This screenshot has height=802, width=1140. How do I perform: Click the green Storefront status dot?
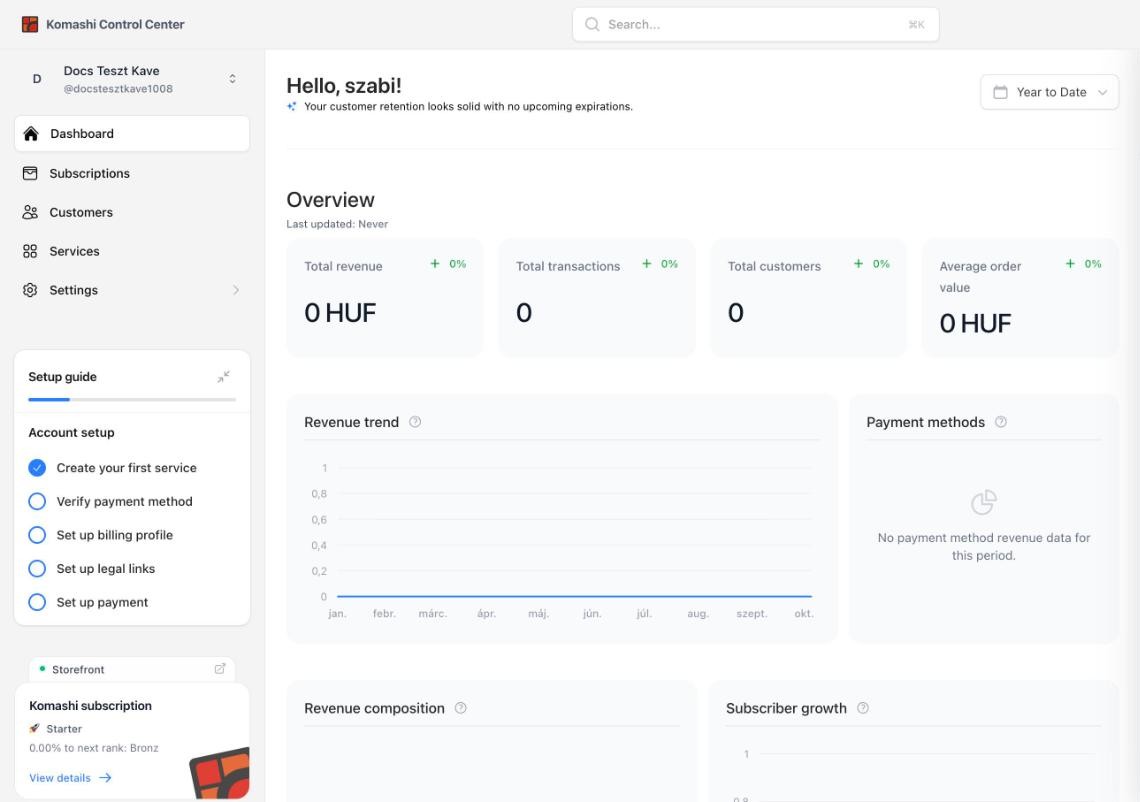coord(42,669)
